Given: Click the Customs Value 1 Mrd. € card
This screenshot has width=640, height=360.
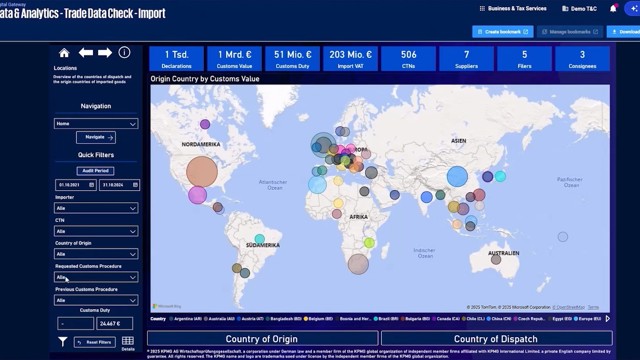Looking at the screenshot, I should [234, 59].
